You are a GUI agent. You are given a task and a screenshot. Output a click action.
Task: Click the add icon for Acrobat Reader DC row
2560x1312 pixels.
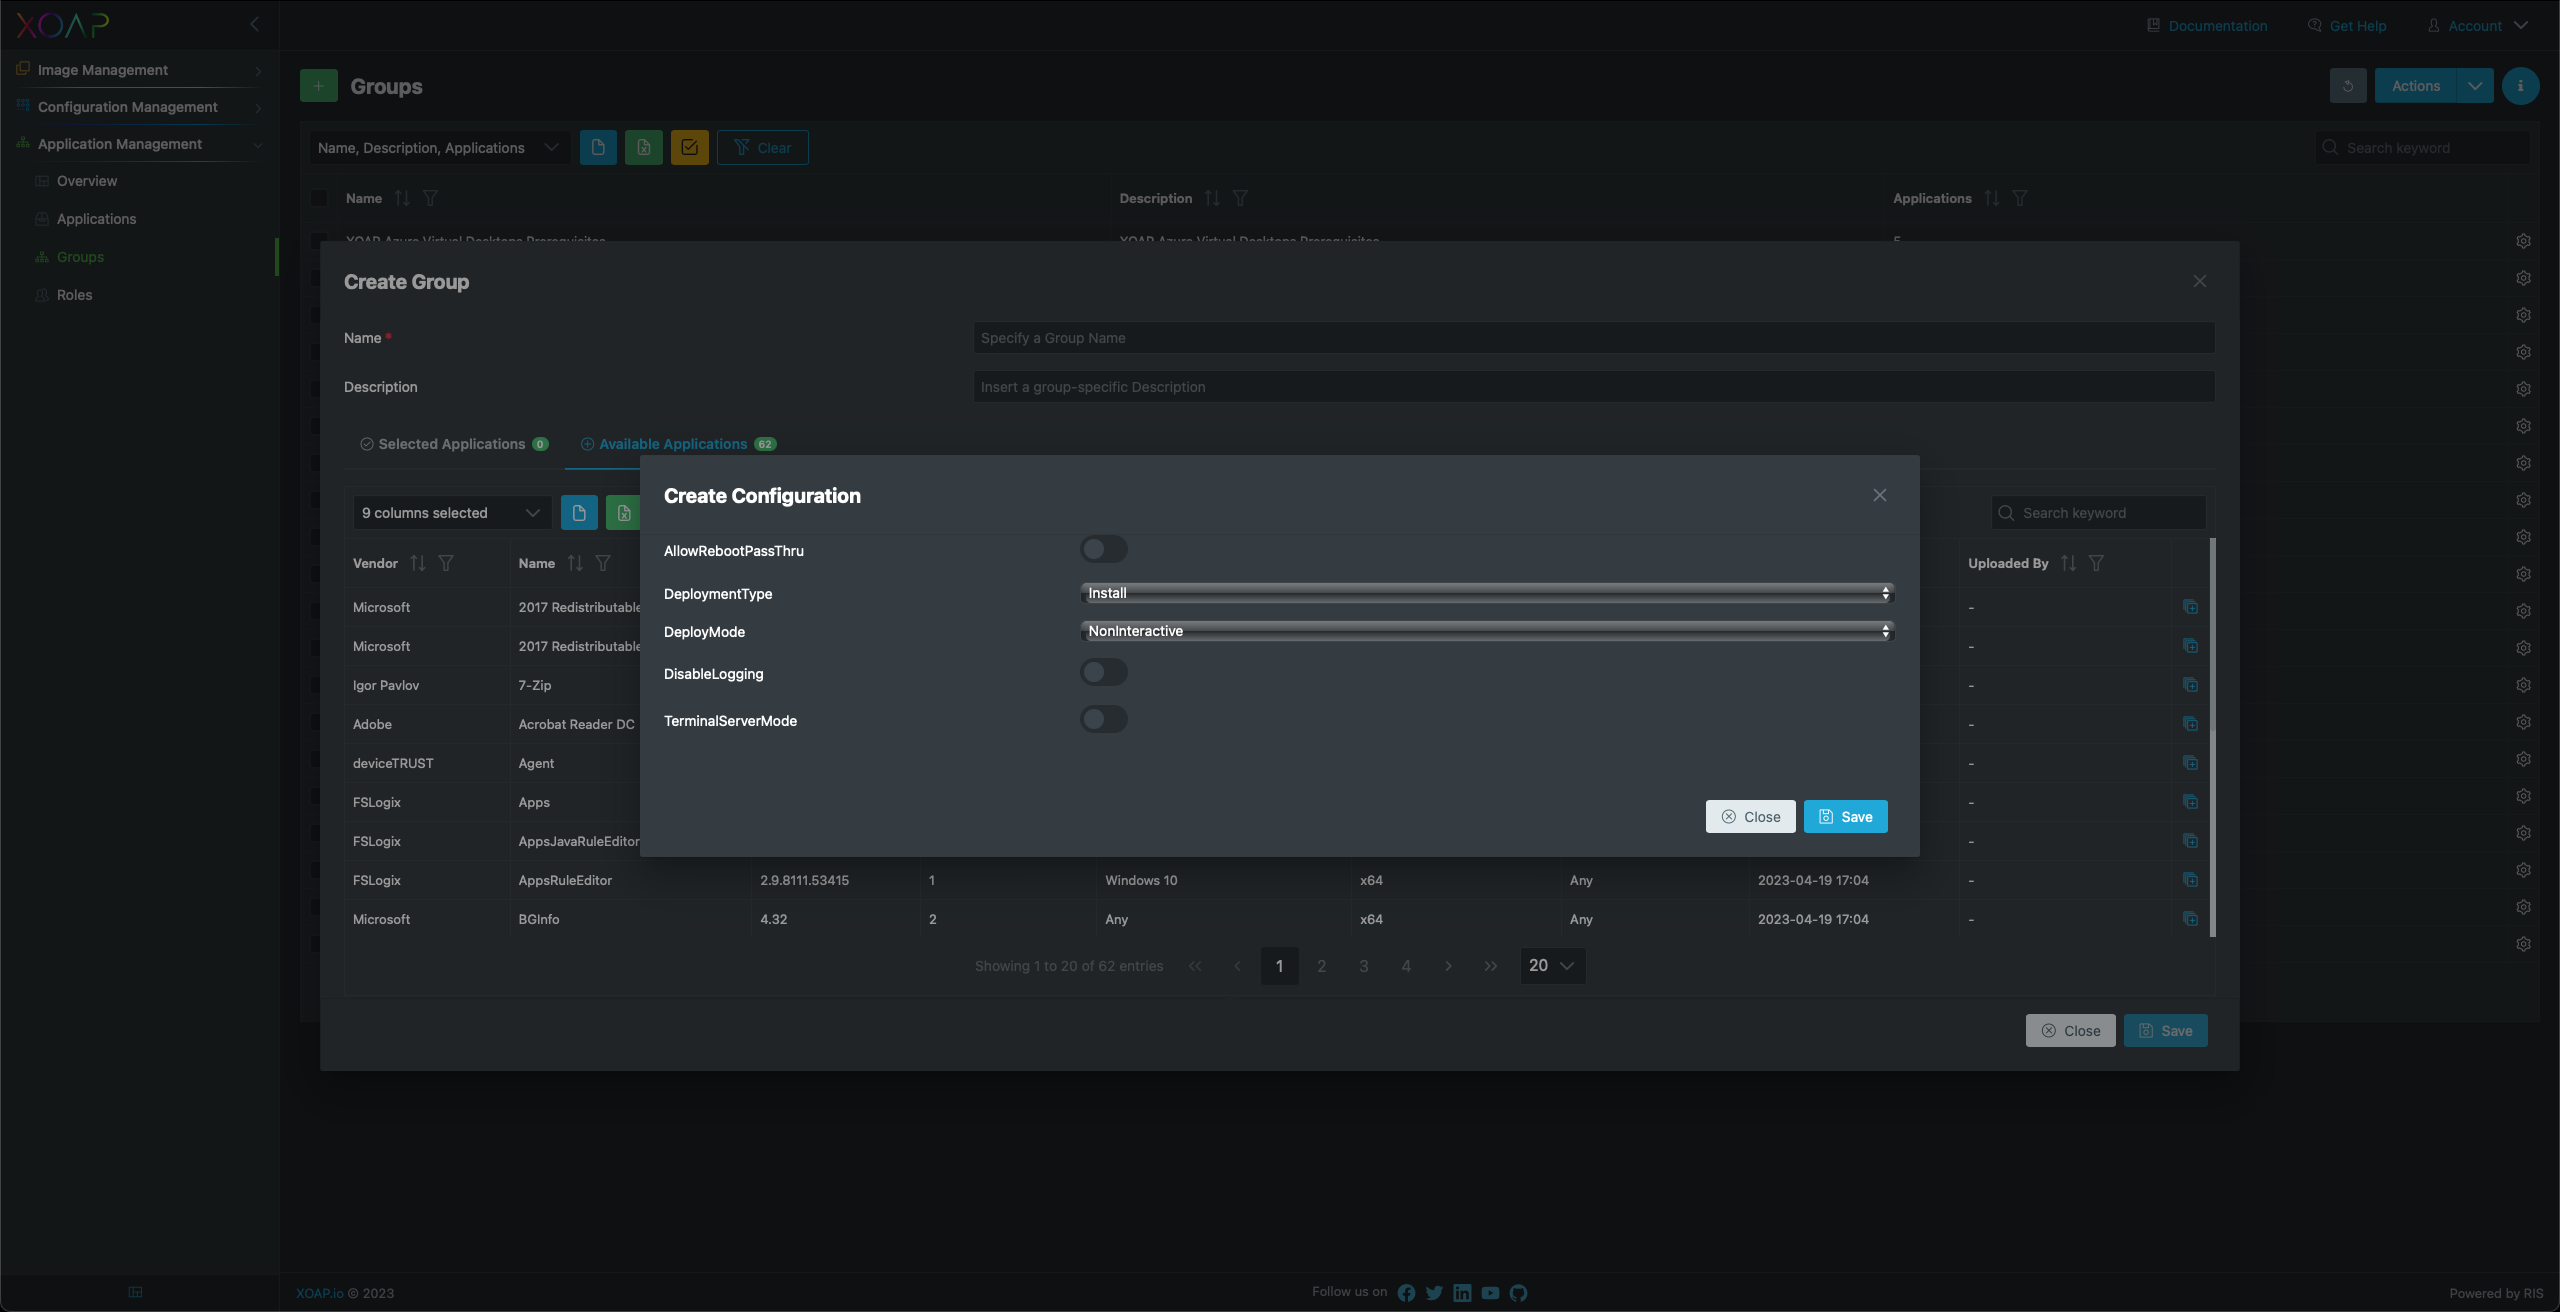[2190, 724]
